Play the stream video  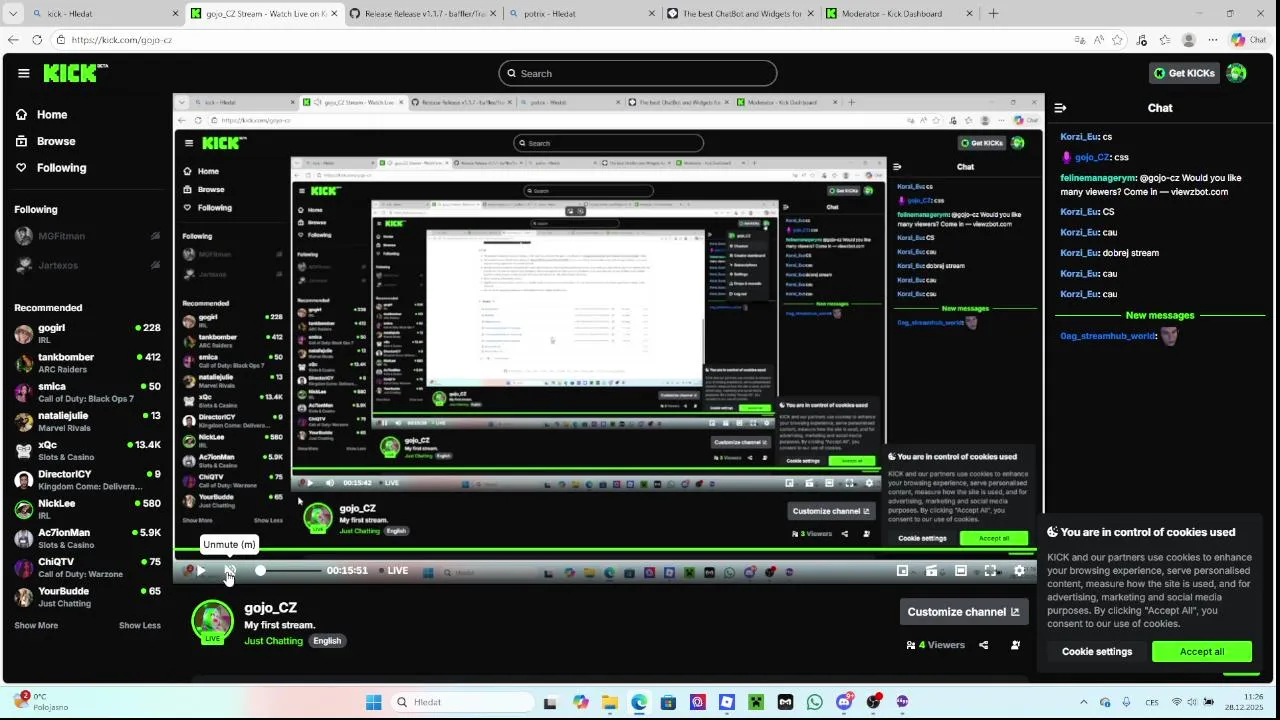point(201,571)
